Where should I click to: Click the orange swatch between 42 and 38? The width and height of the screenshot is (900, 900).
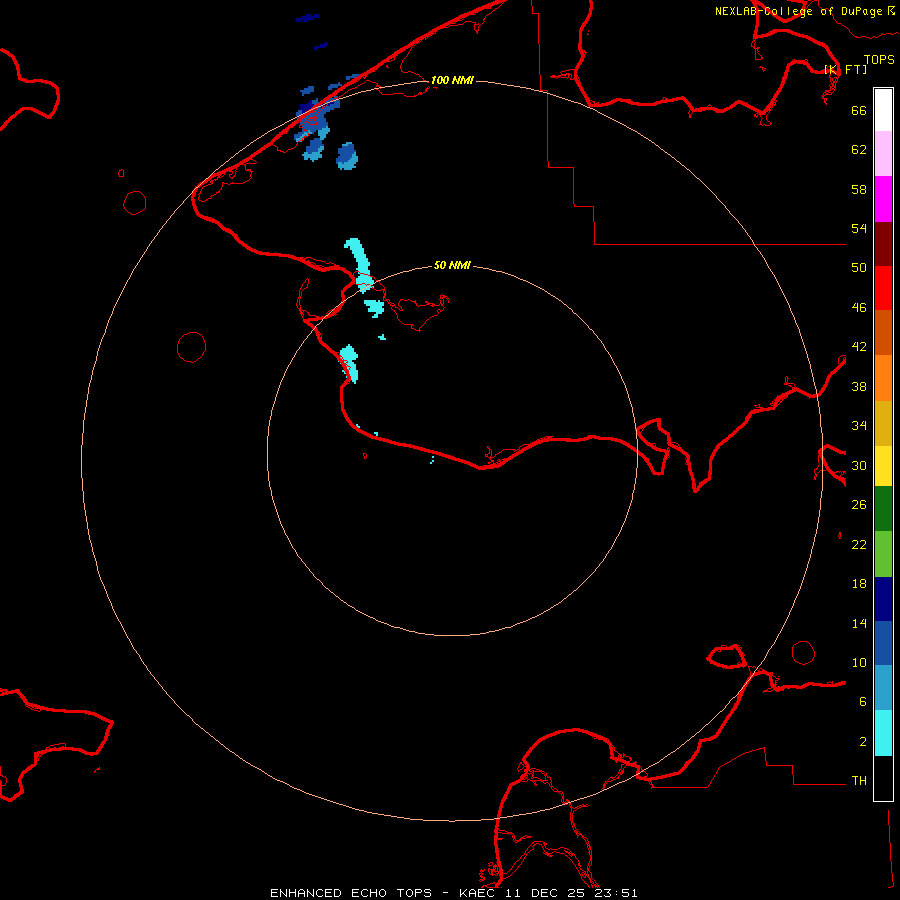(x=883, y=378)
